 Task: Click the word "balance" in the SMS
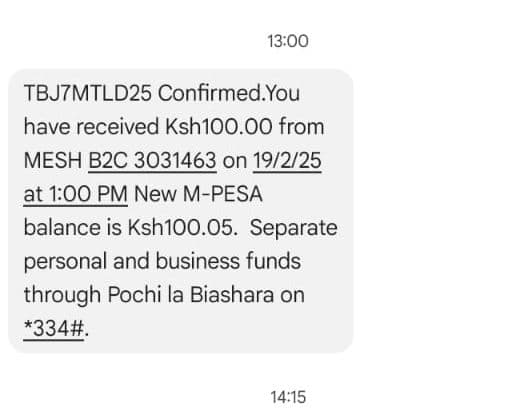62,228
